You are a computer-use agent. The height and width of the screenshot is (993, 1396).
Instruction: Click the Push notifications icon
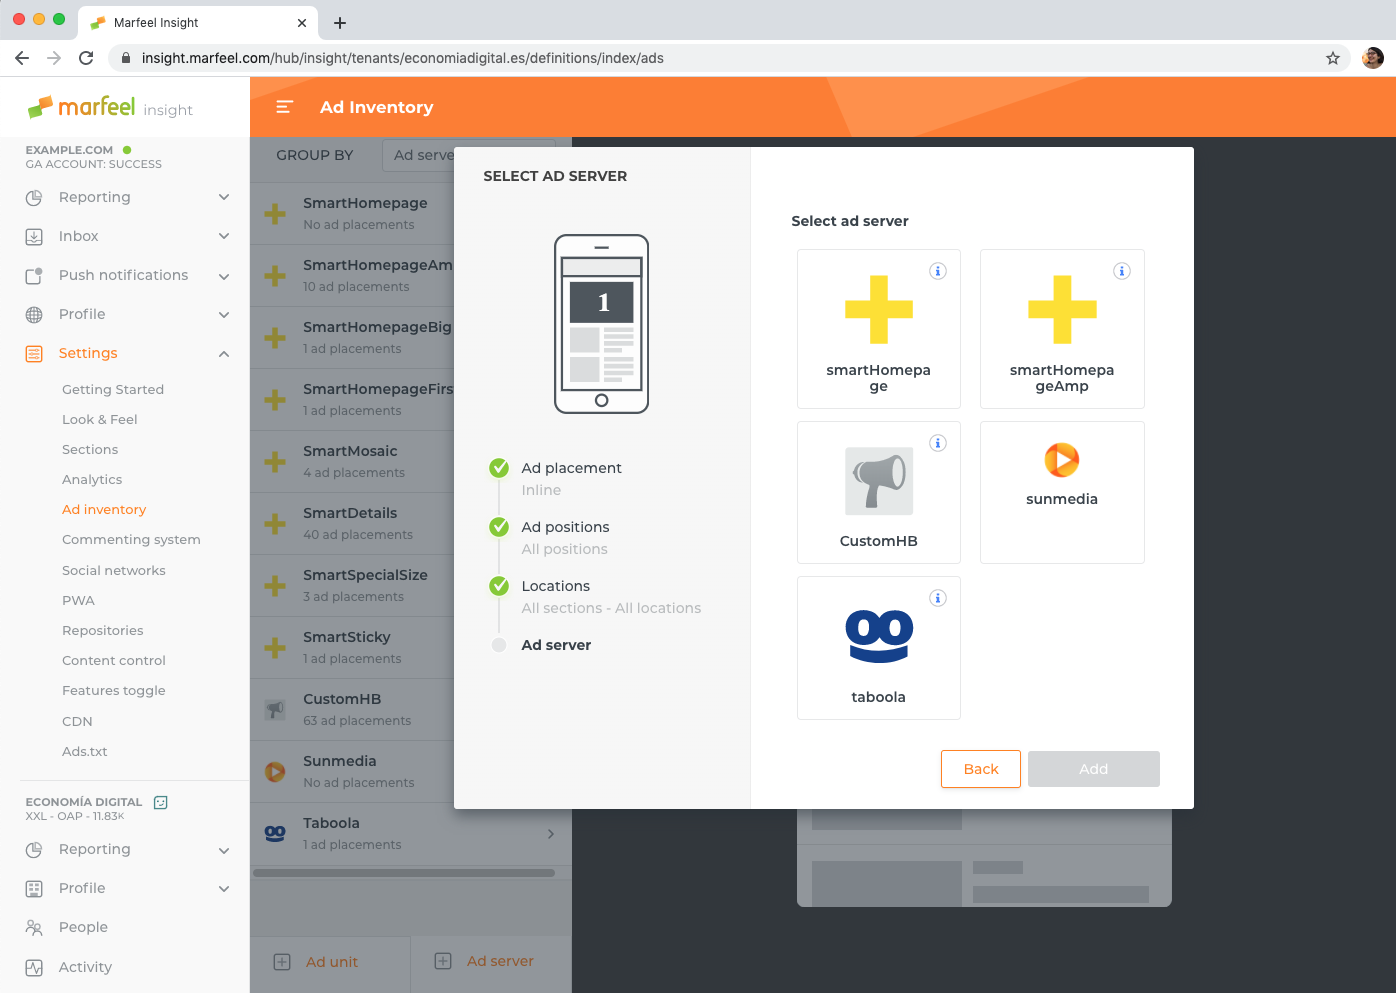[x=34, y=276]
